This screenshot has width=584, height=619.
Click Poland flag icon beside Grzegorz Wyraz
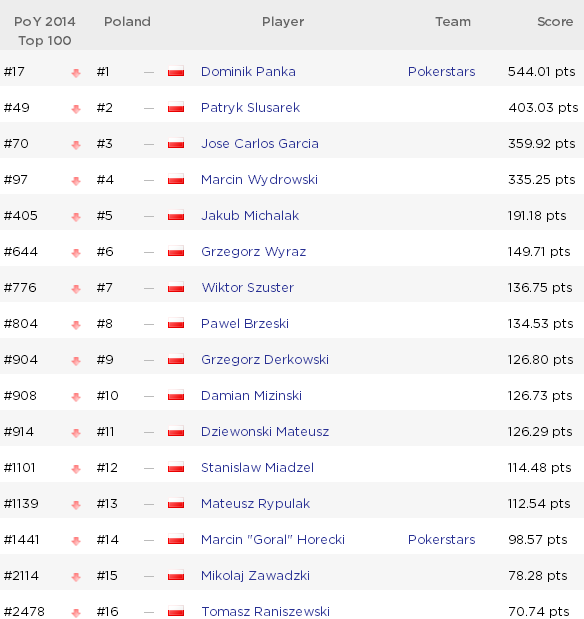(176, 251)
